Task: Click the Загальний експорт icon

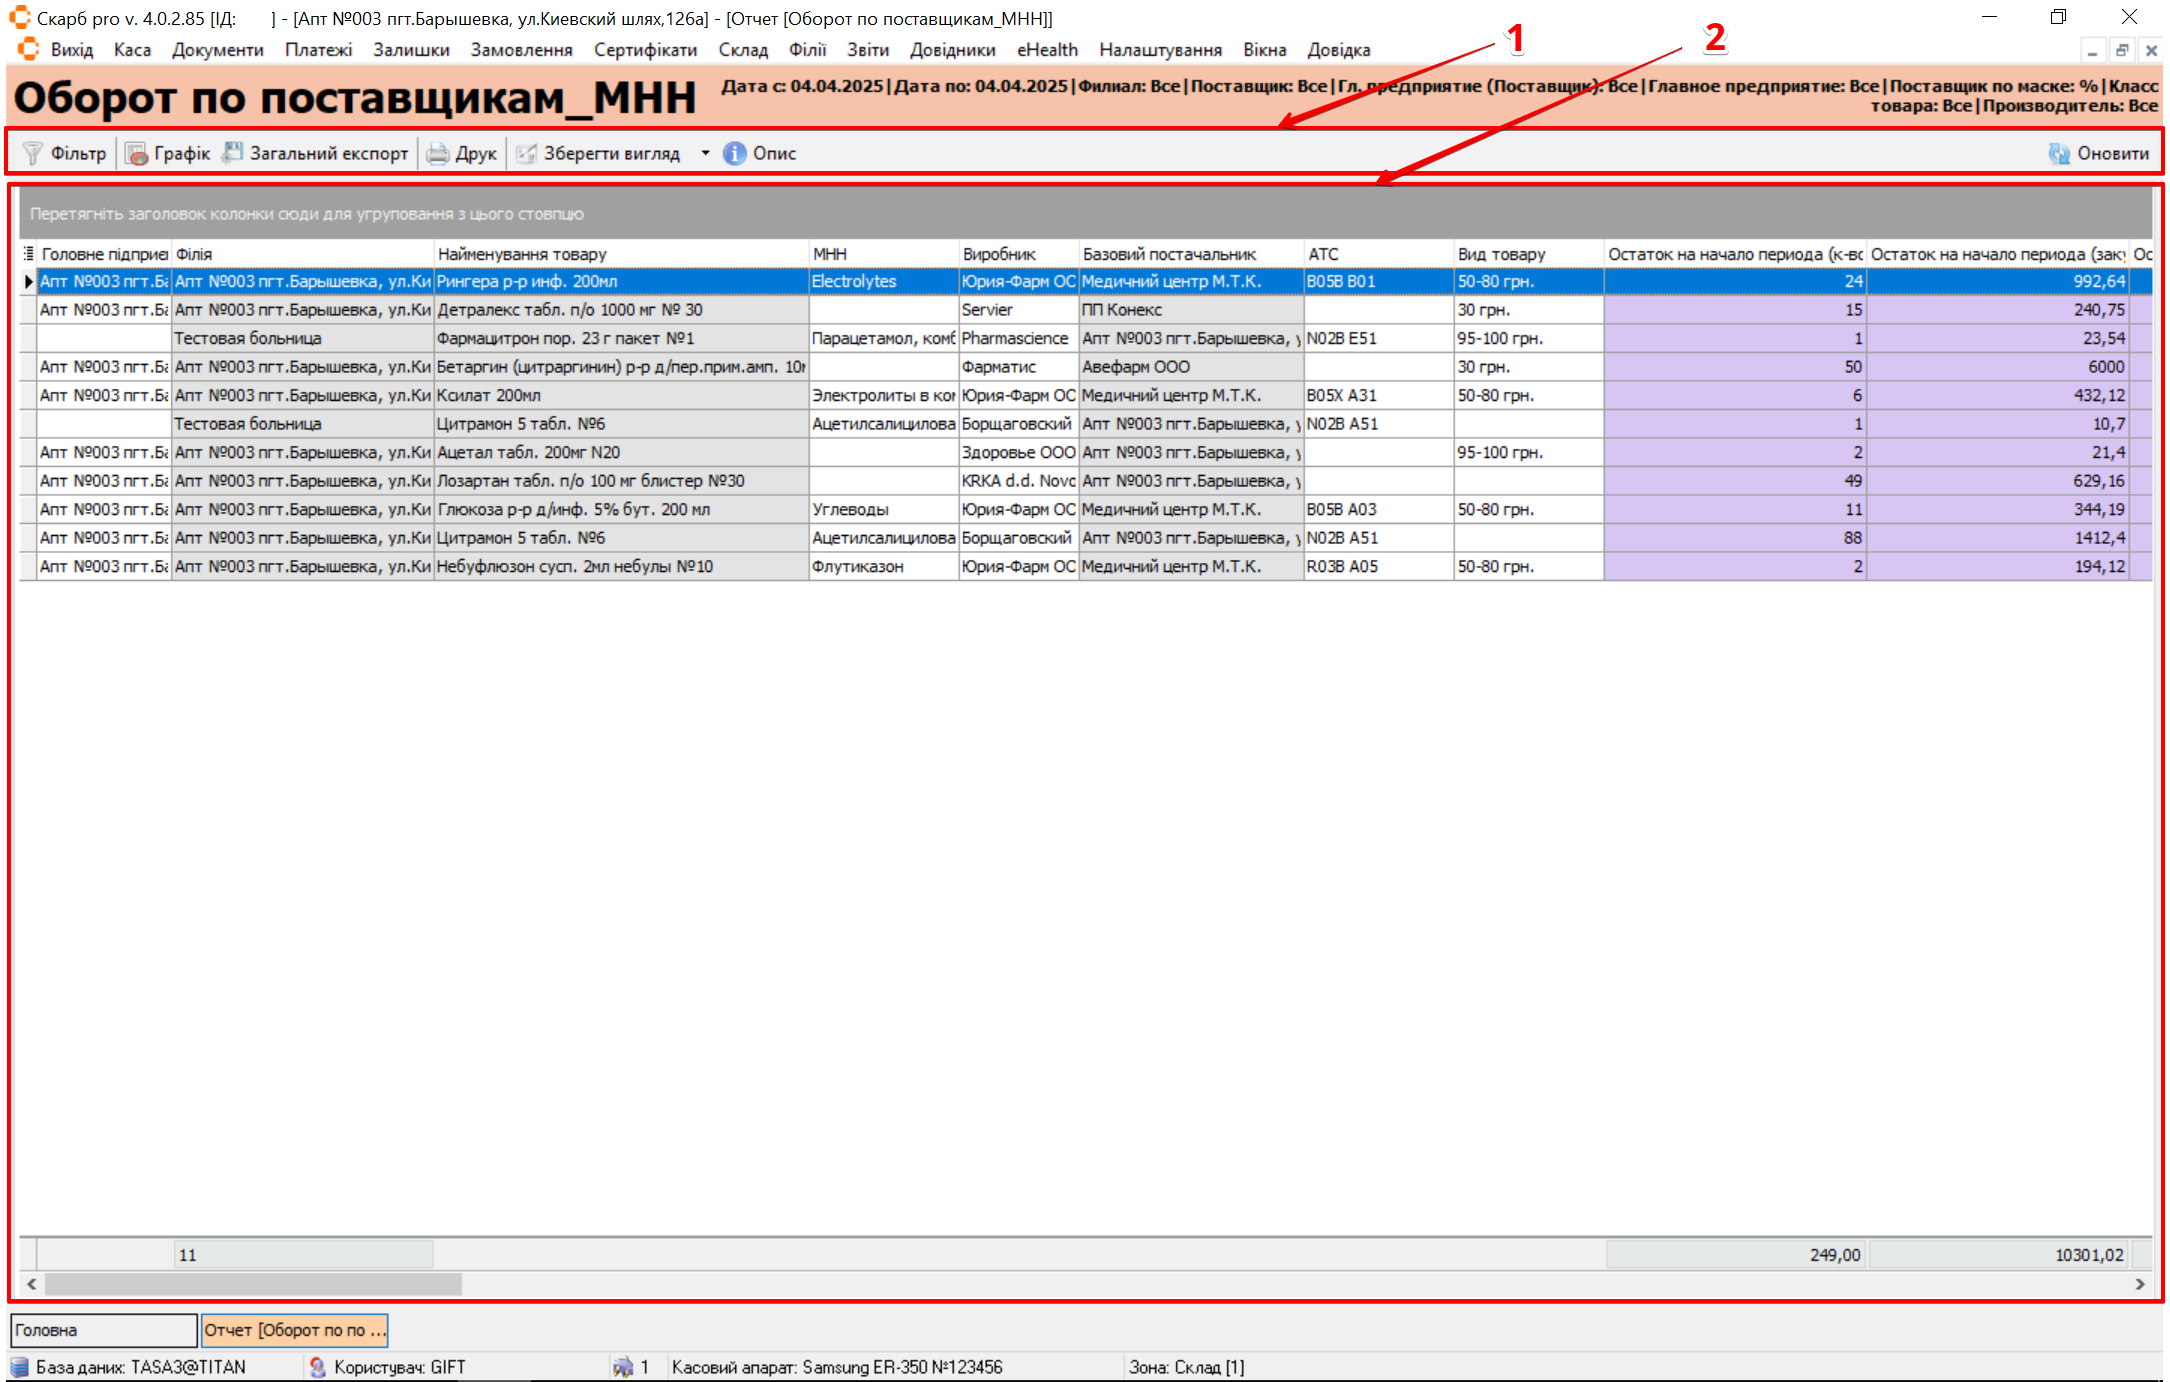Action: pyautogui.click(x=233, y=153)
